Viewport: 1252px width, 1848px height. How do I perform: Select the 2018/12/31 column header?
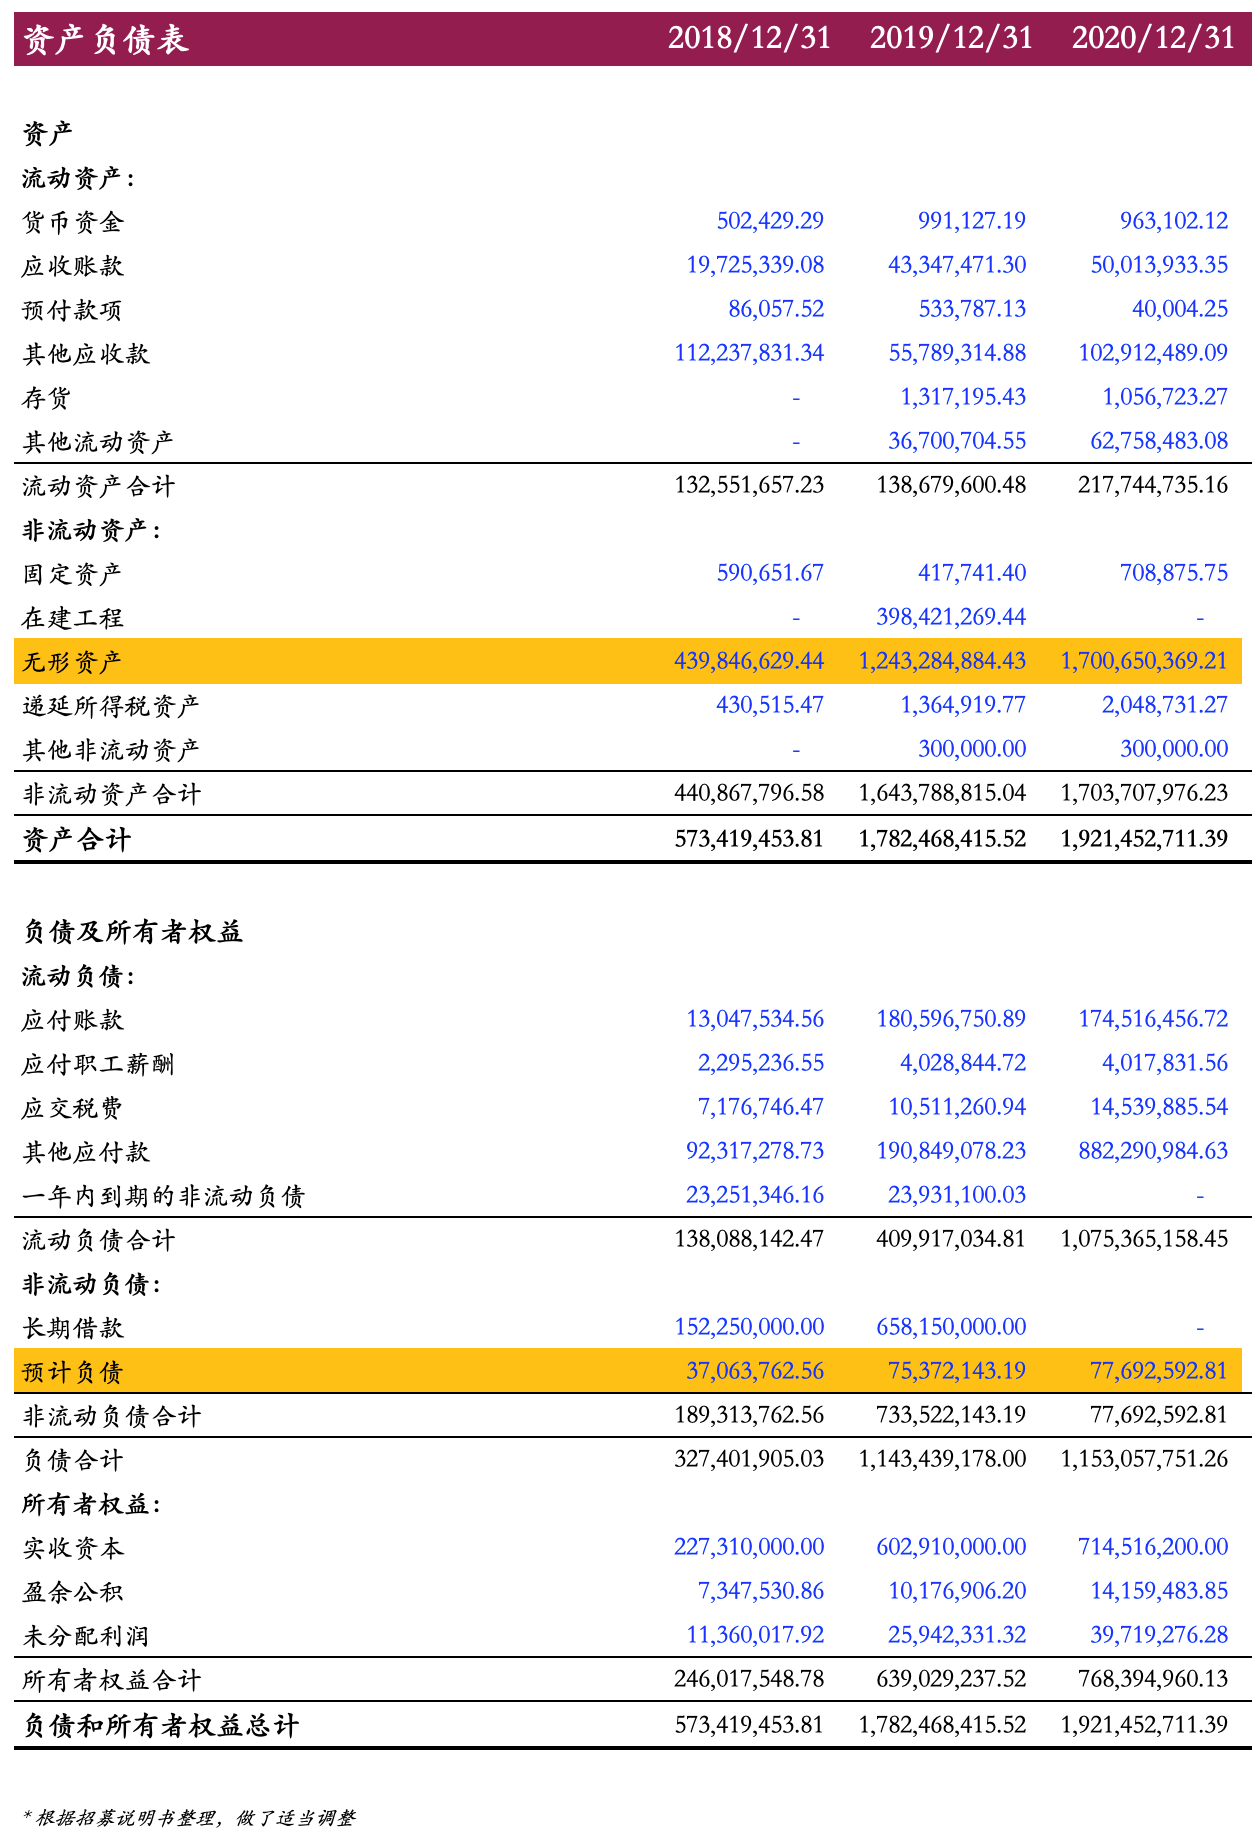pos(749,38)
